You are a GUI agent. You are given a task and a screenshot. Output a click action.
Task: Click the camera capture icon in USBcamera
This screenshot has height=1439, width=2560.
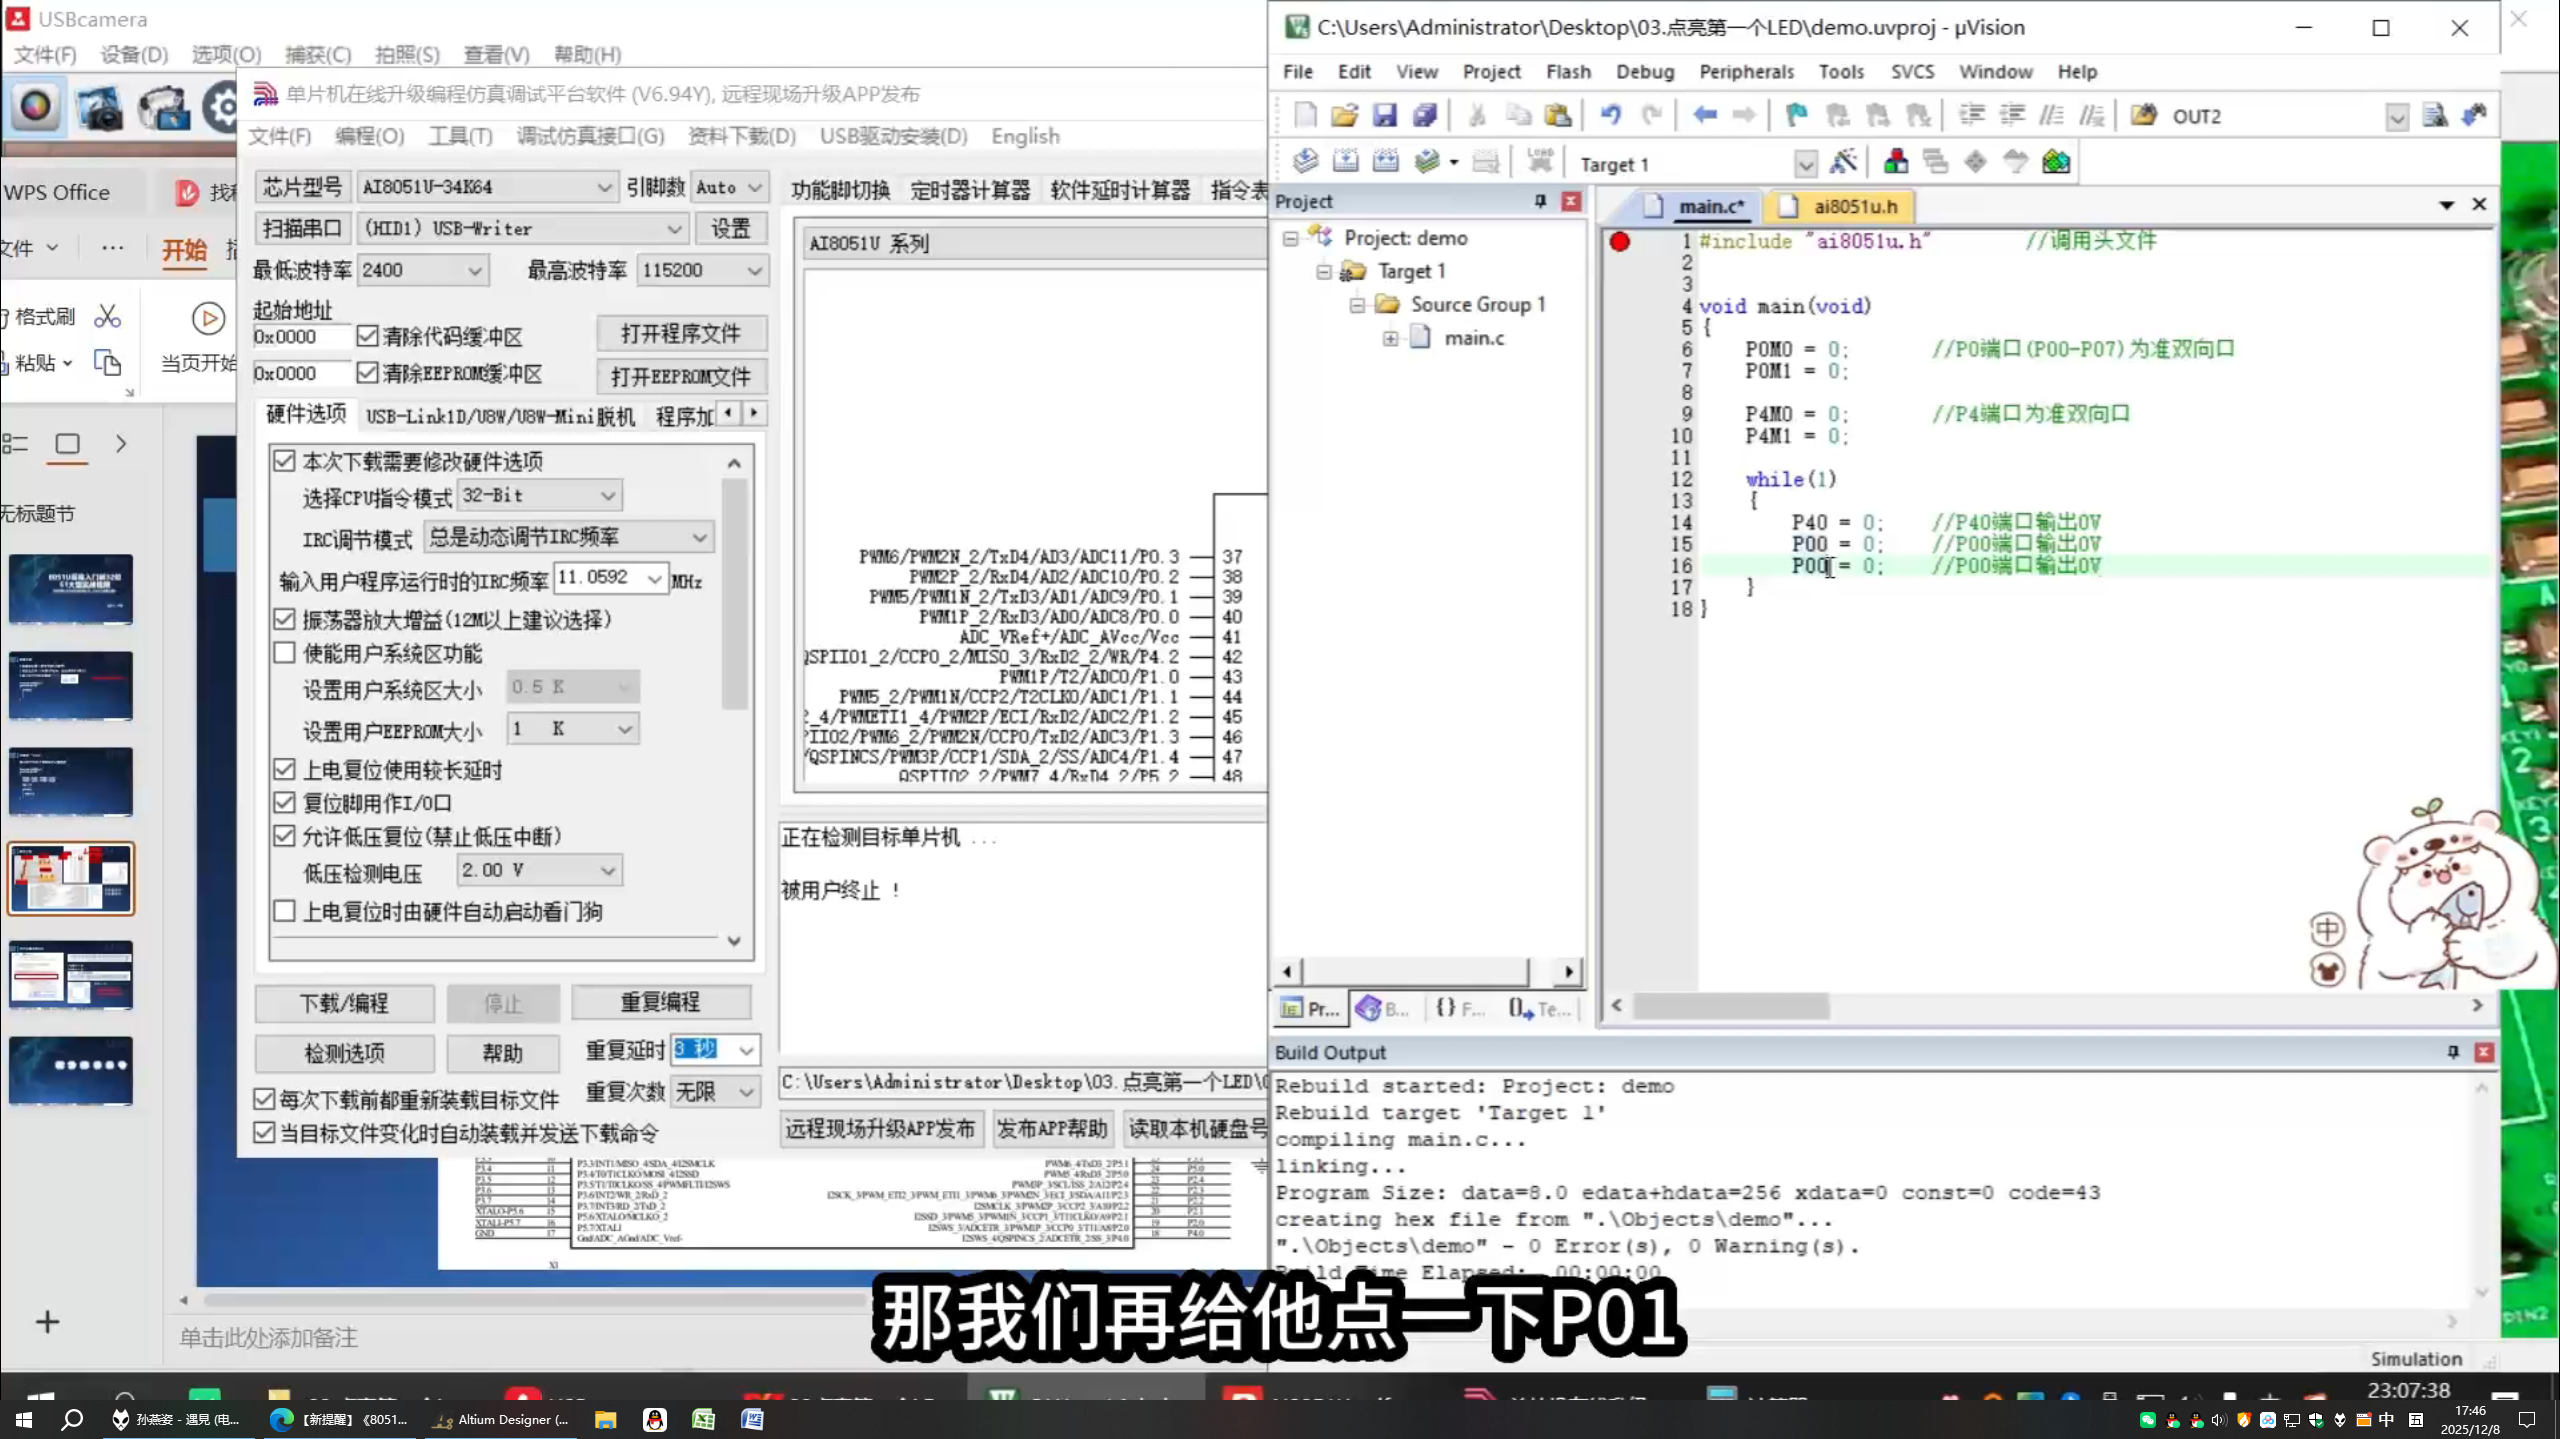[98, 108]
